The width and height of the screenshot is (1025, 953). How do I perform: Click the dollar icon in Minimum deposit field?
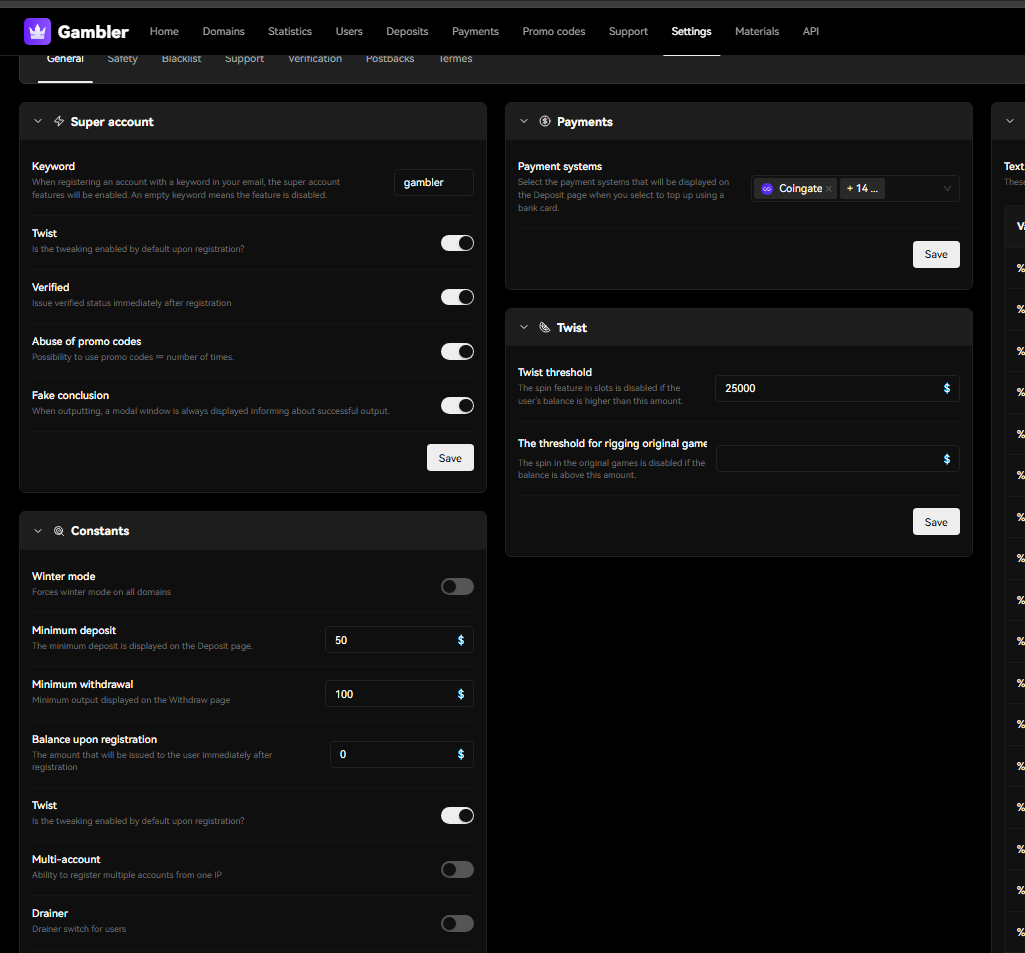pyautogui.click(x=460, y=640)
